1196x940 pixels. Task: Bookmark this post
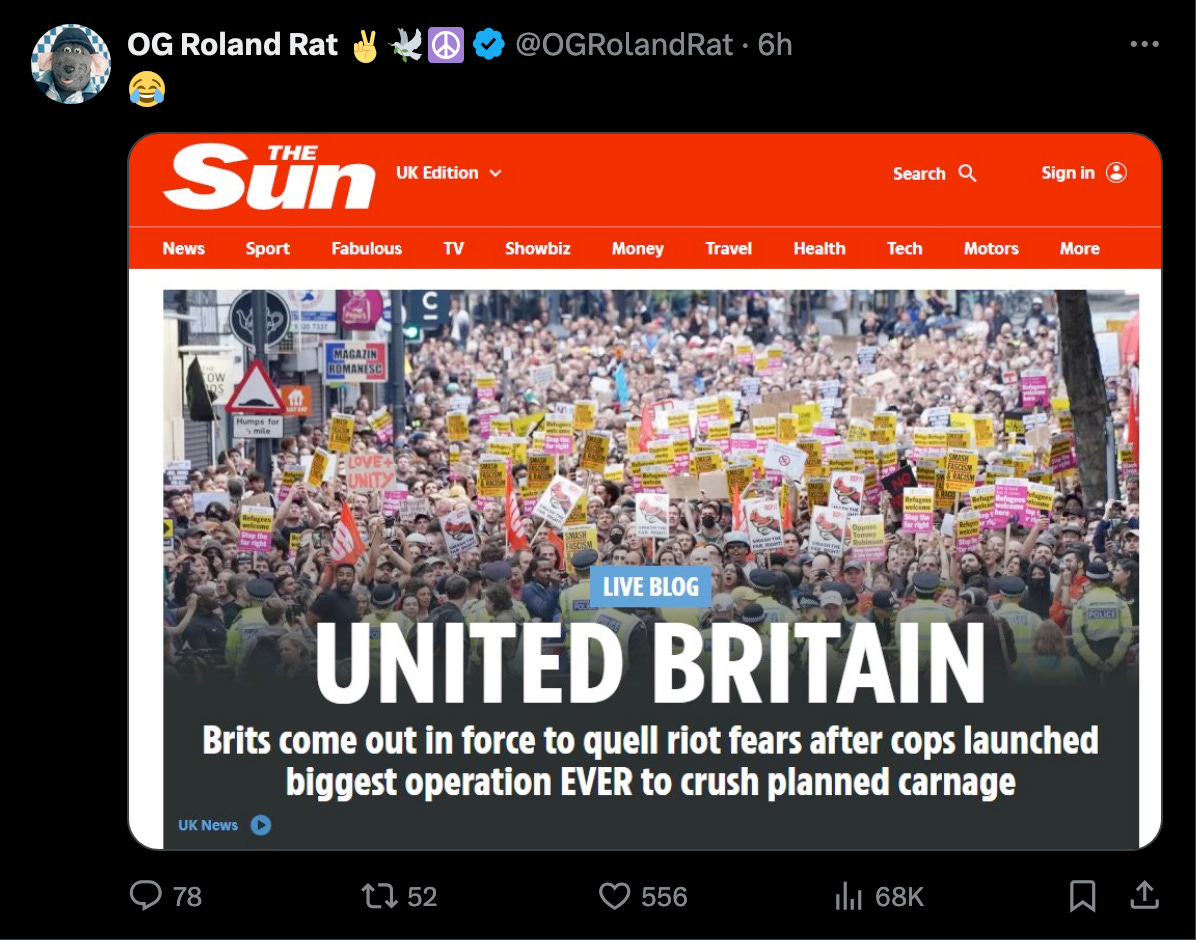(1082, 896)
